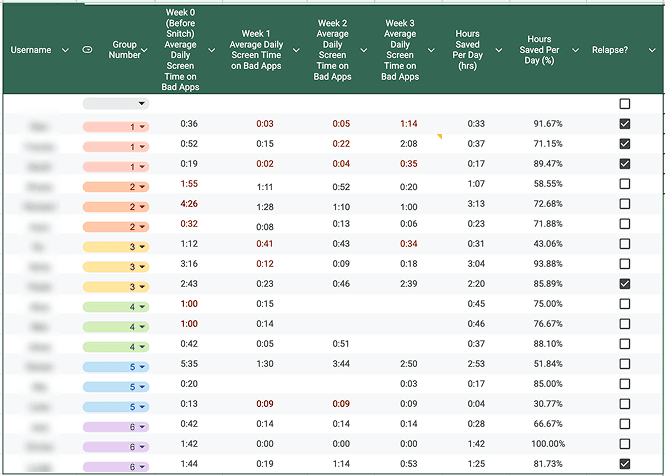Screen dimensions: 666x476
Task: Open Group Number column filter arrow
Action: click(x=144, y=50)
